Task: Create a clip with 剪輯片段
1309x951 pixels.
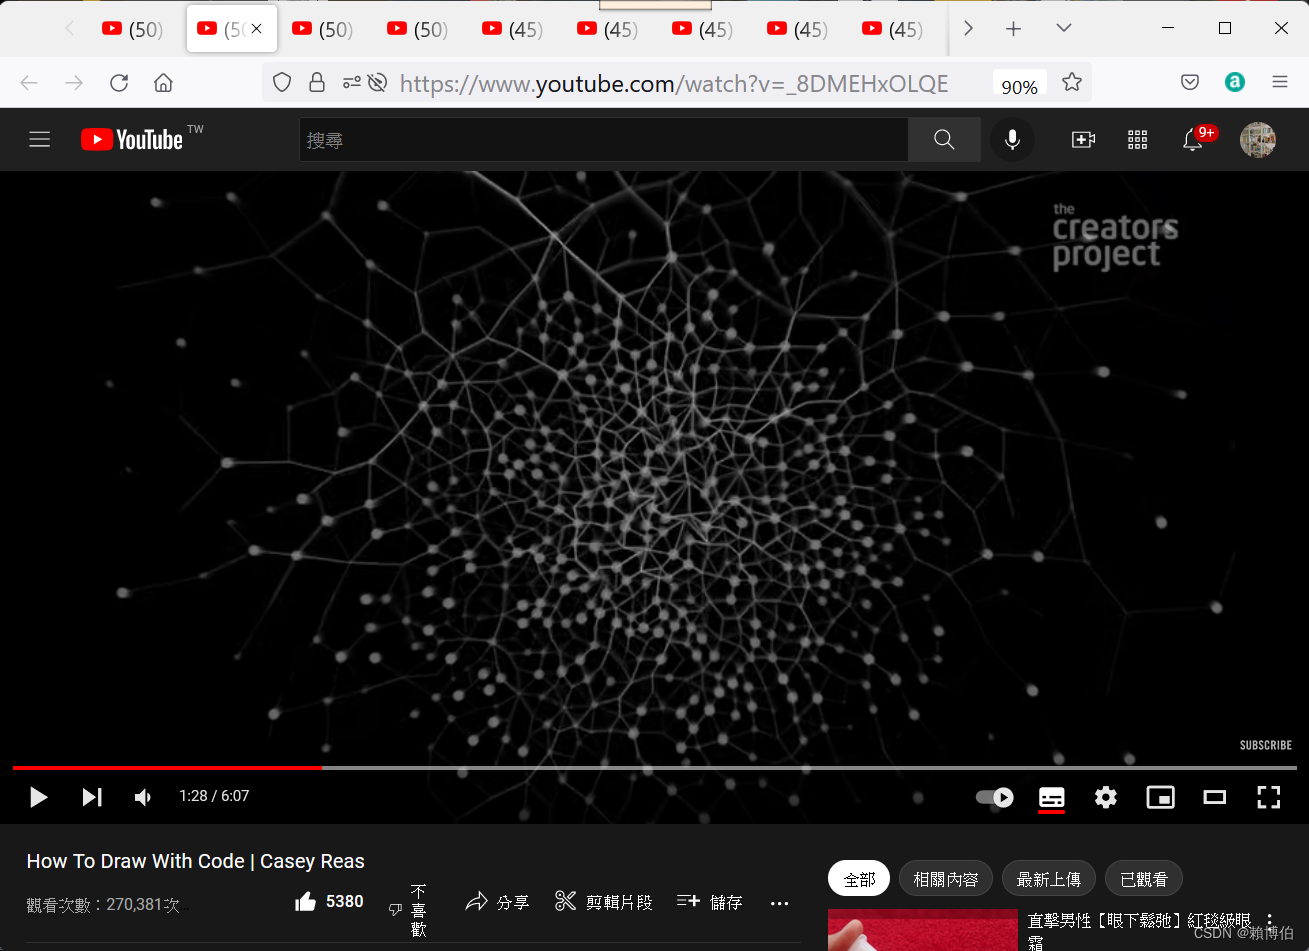Action: (x=604, y=902)
